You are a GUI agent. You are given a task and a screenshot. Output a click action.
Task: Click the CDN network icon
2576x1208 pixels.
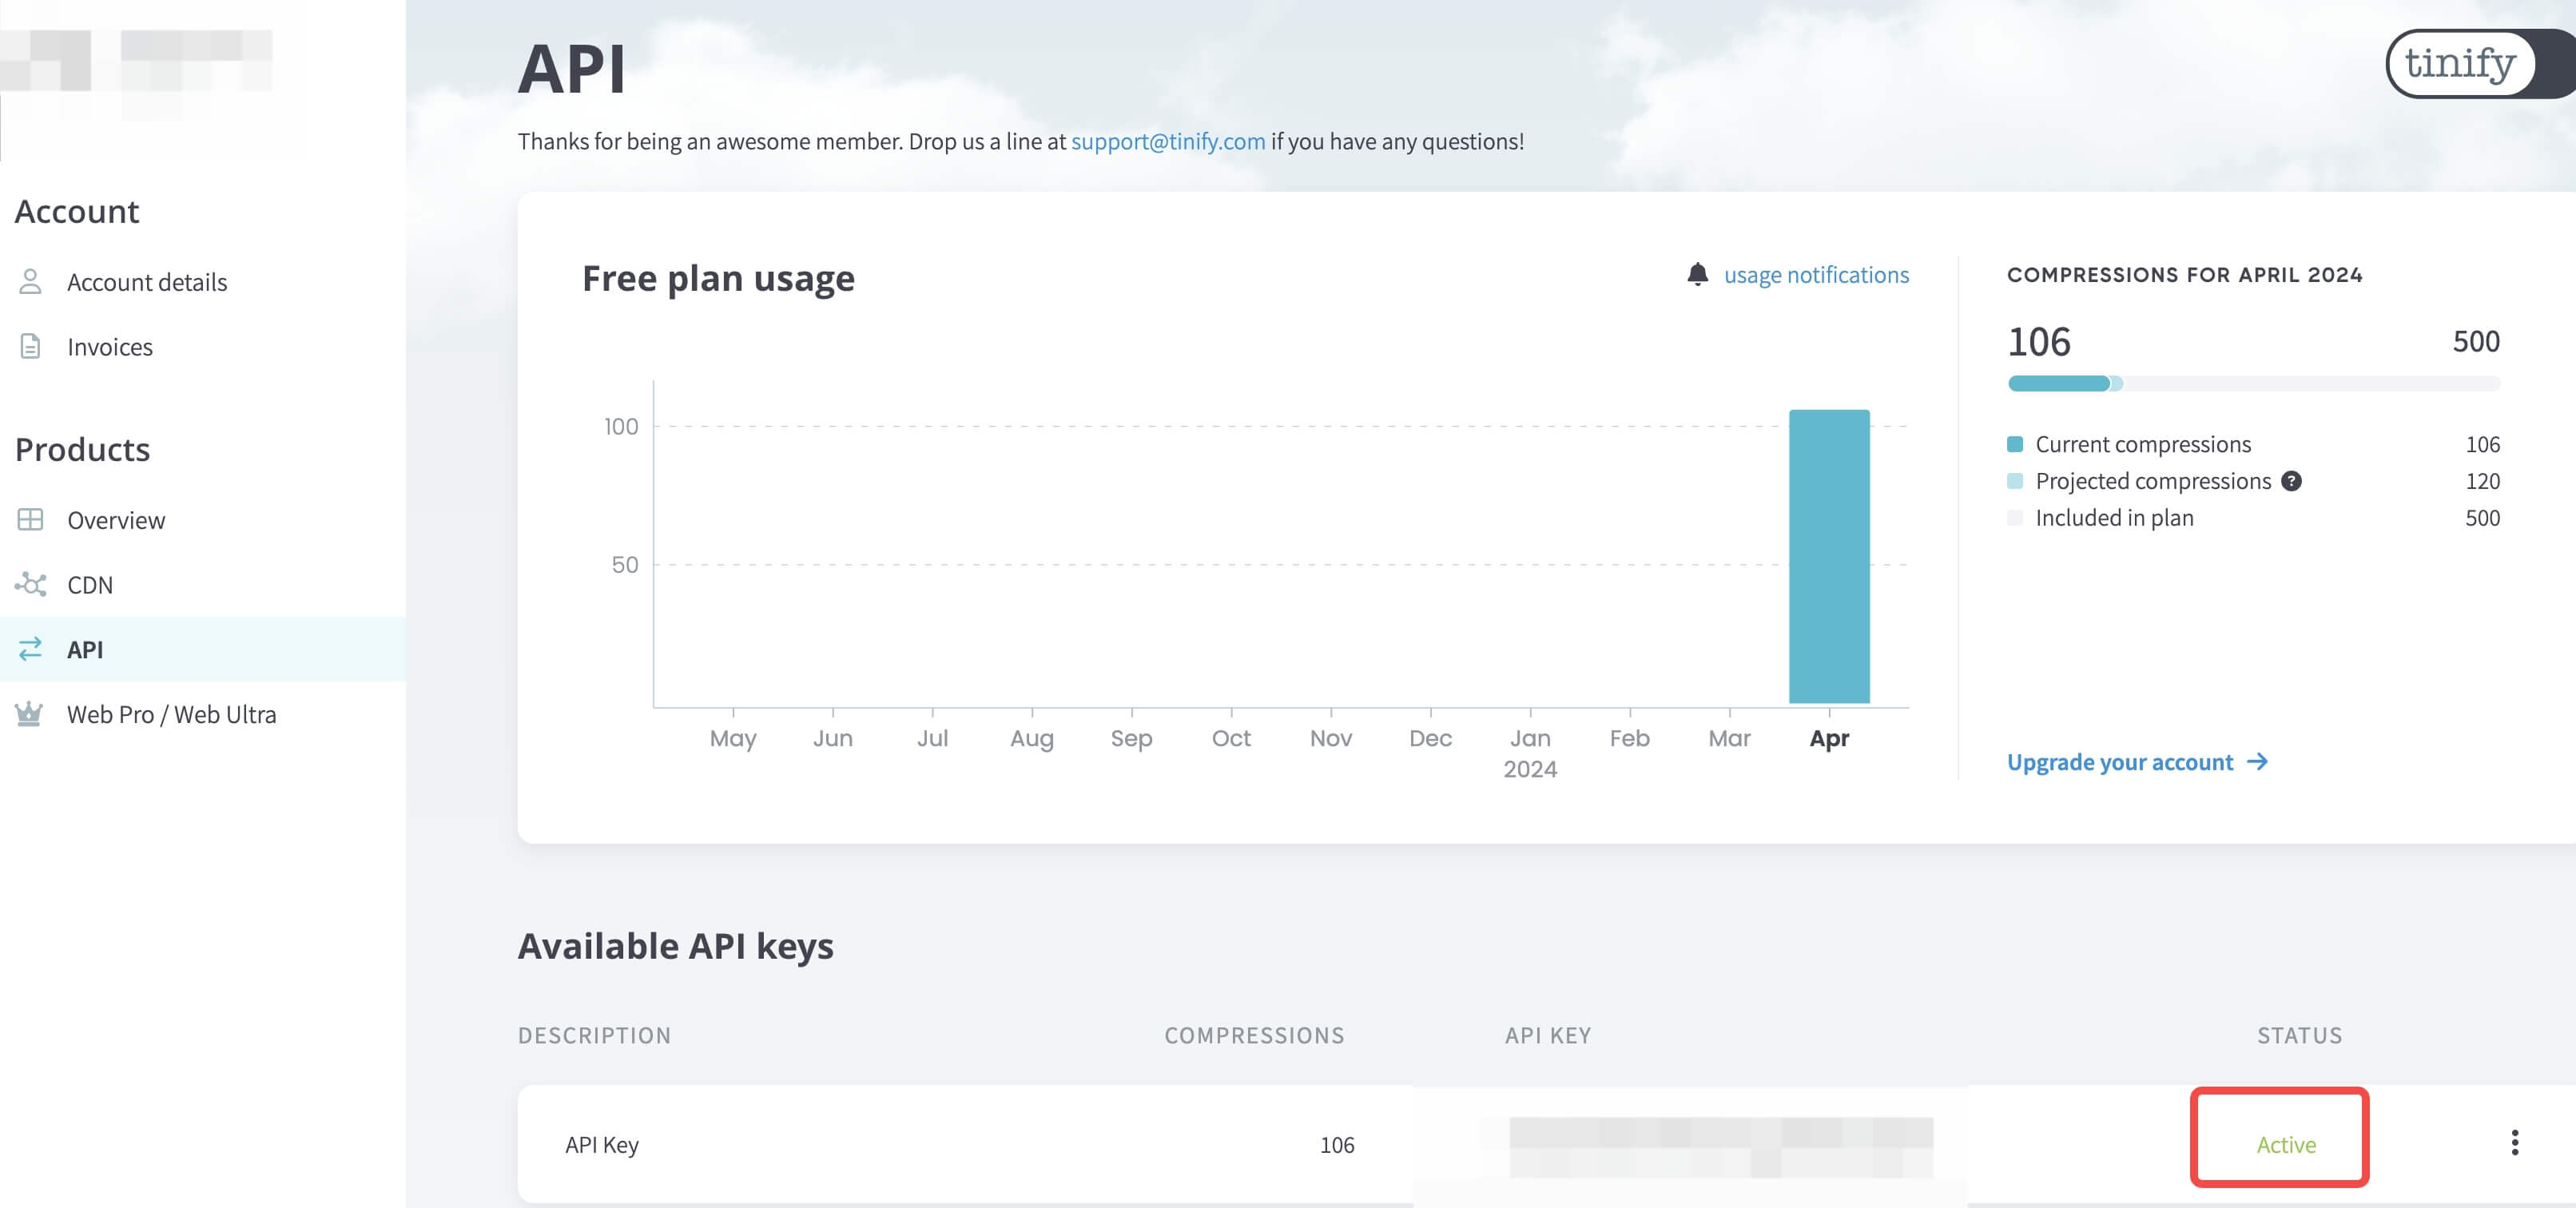pos(30,584)
